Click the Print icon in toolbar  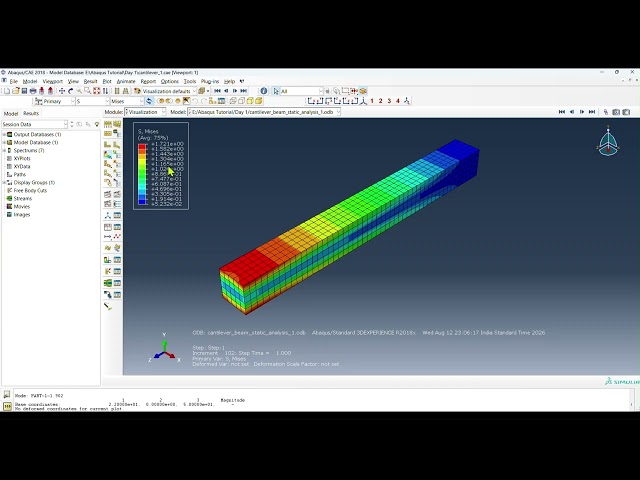33,91
